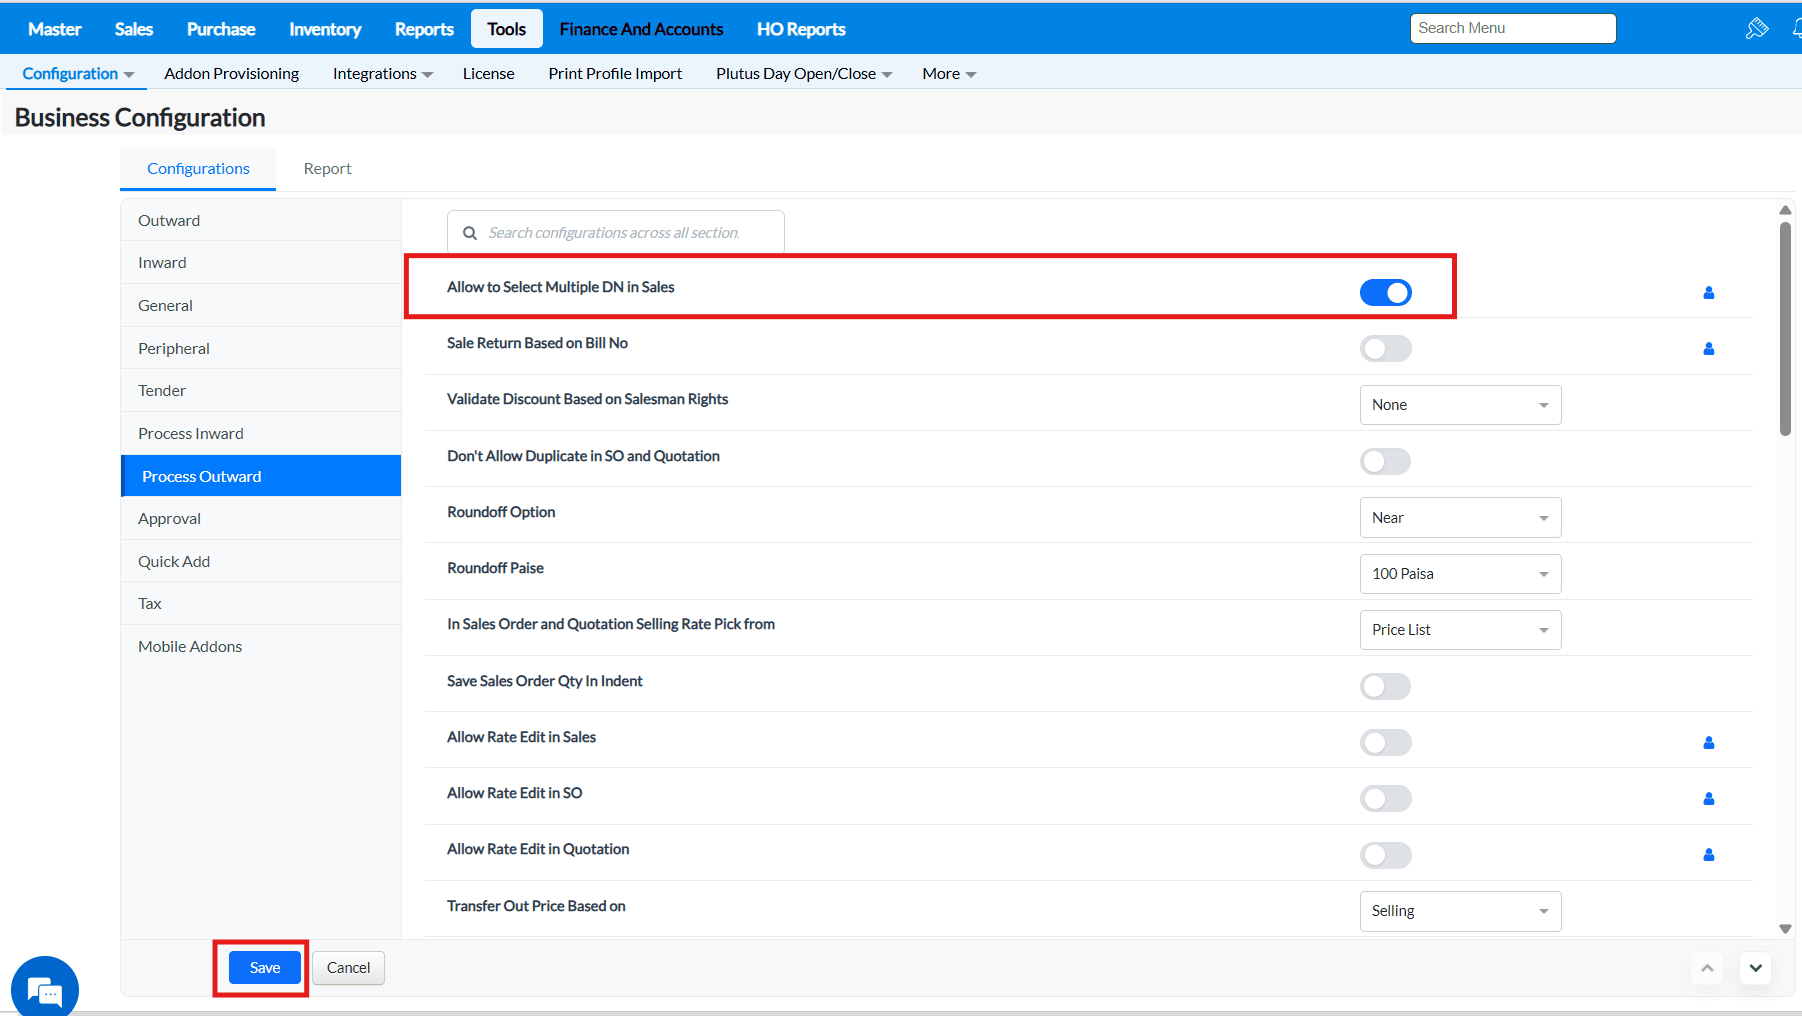
Task: Click the vertical scrollbar thumb
Action: 1785,330
